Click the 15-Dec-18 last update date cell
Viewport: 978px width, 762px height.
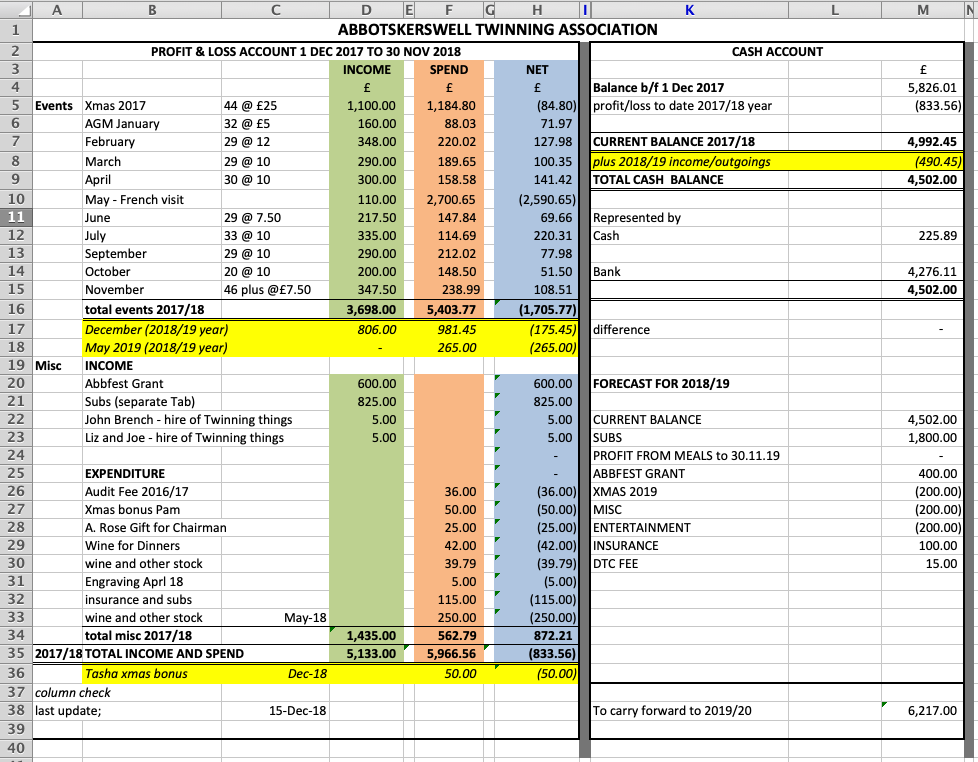click(x=298, y=711)
